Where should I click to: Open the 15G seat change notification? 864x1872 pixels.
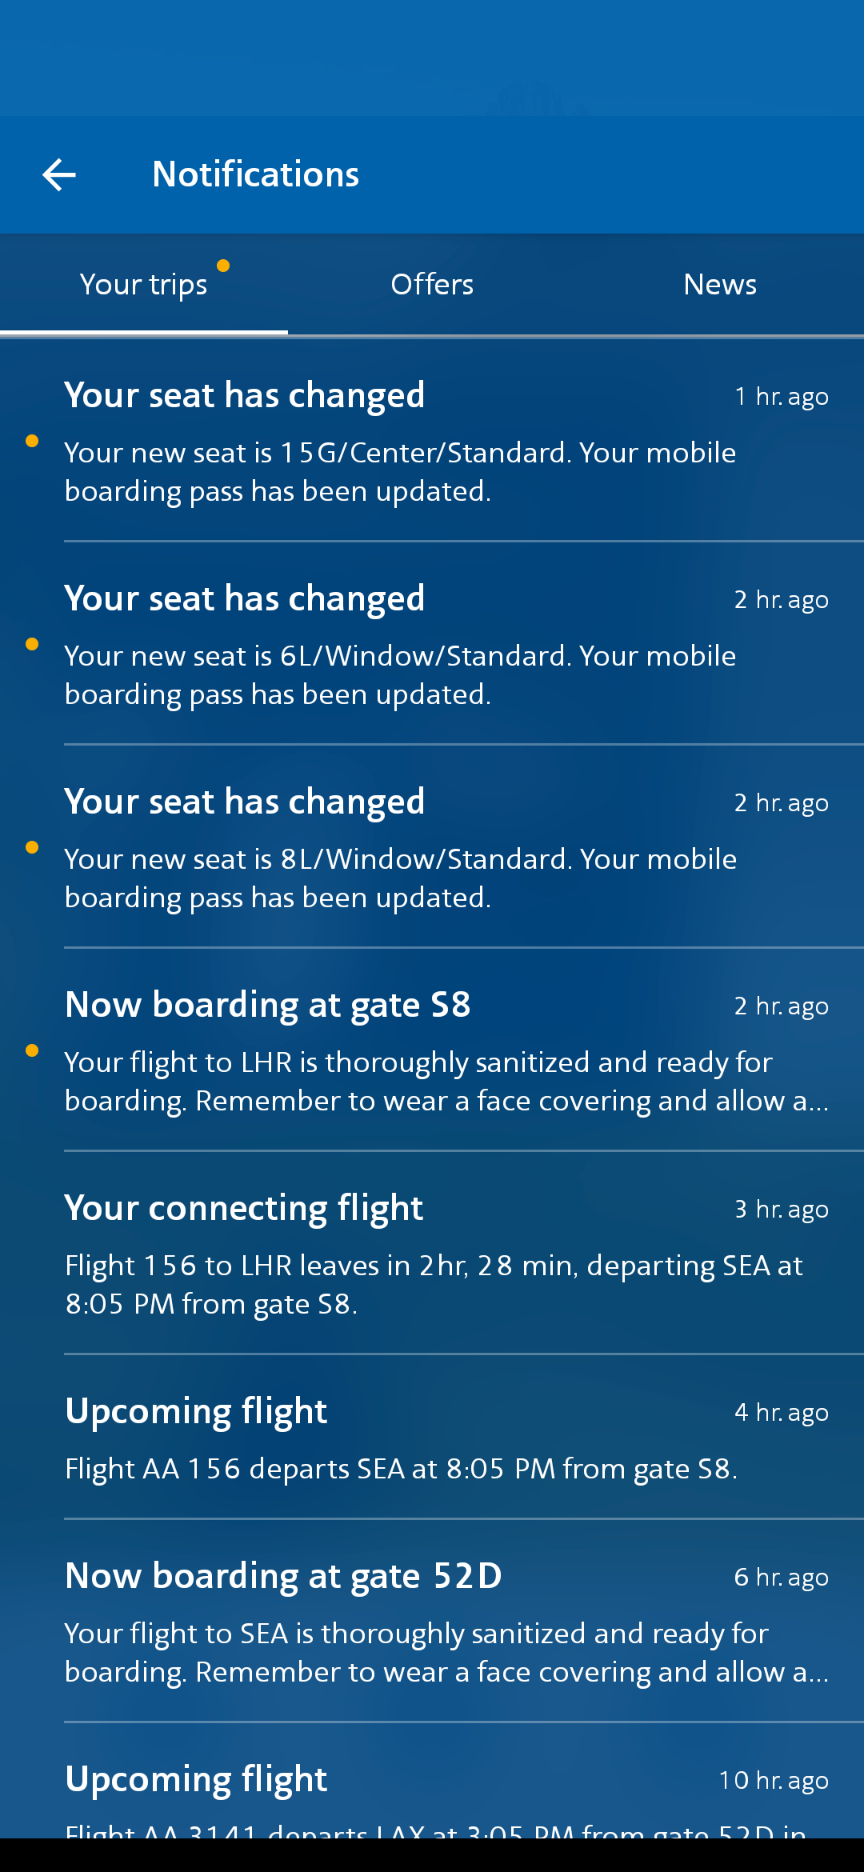point(432,441)
